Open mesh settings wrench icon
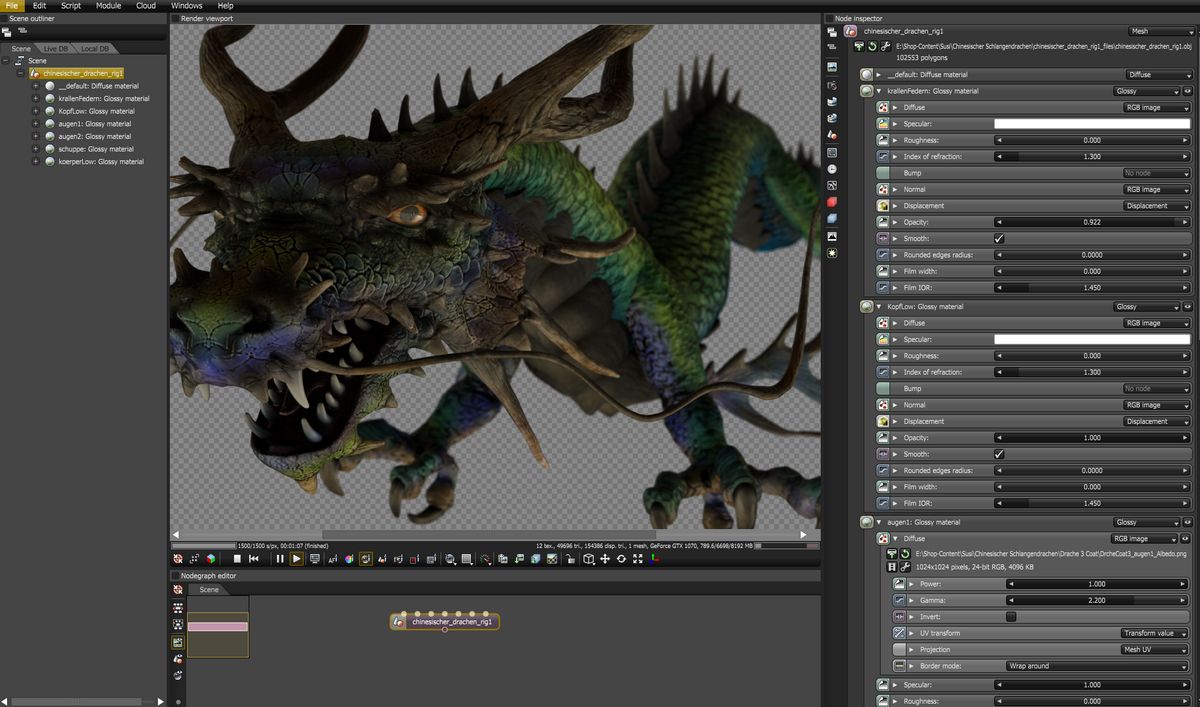 885,46
